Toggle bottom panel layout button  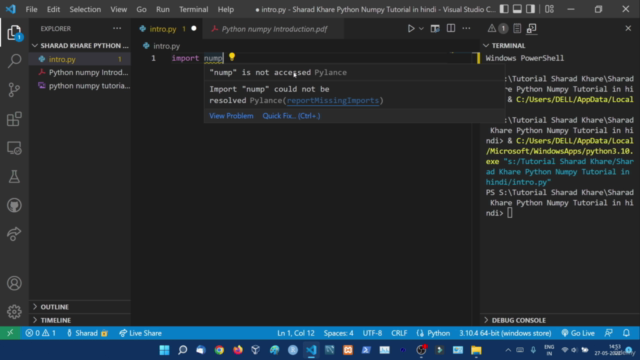[x=517, y=9]
